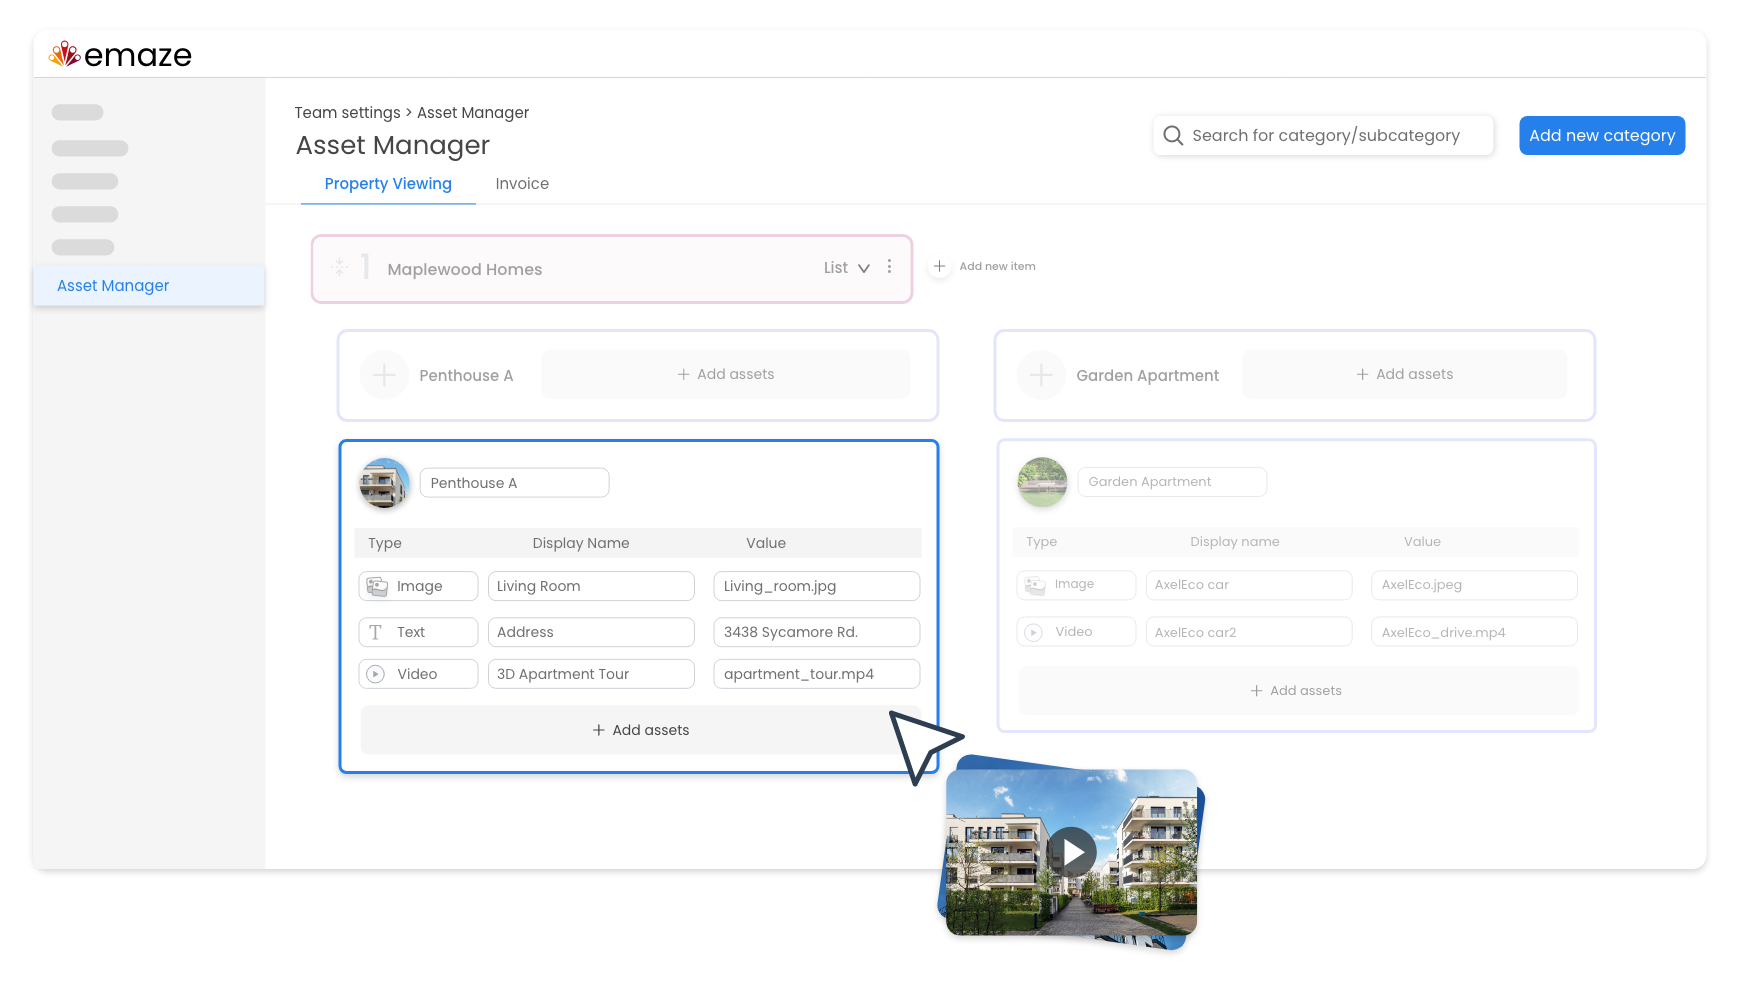Screen dimensions: 1740x991
Task: Edit the Garden Apartment name field
Action: coord(1172,482)
